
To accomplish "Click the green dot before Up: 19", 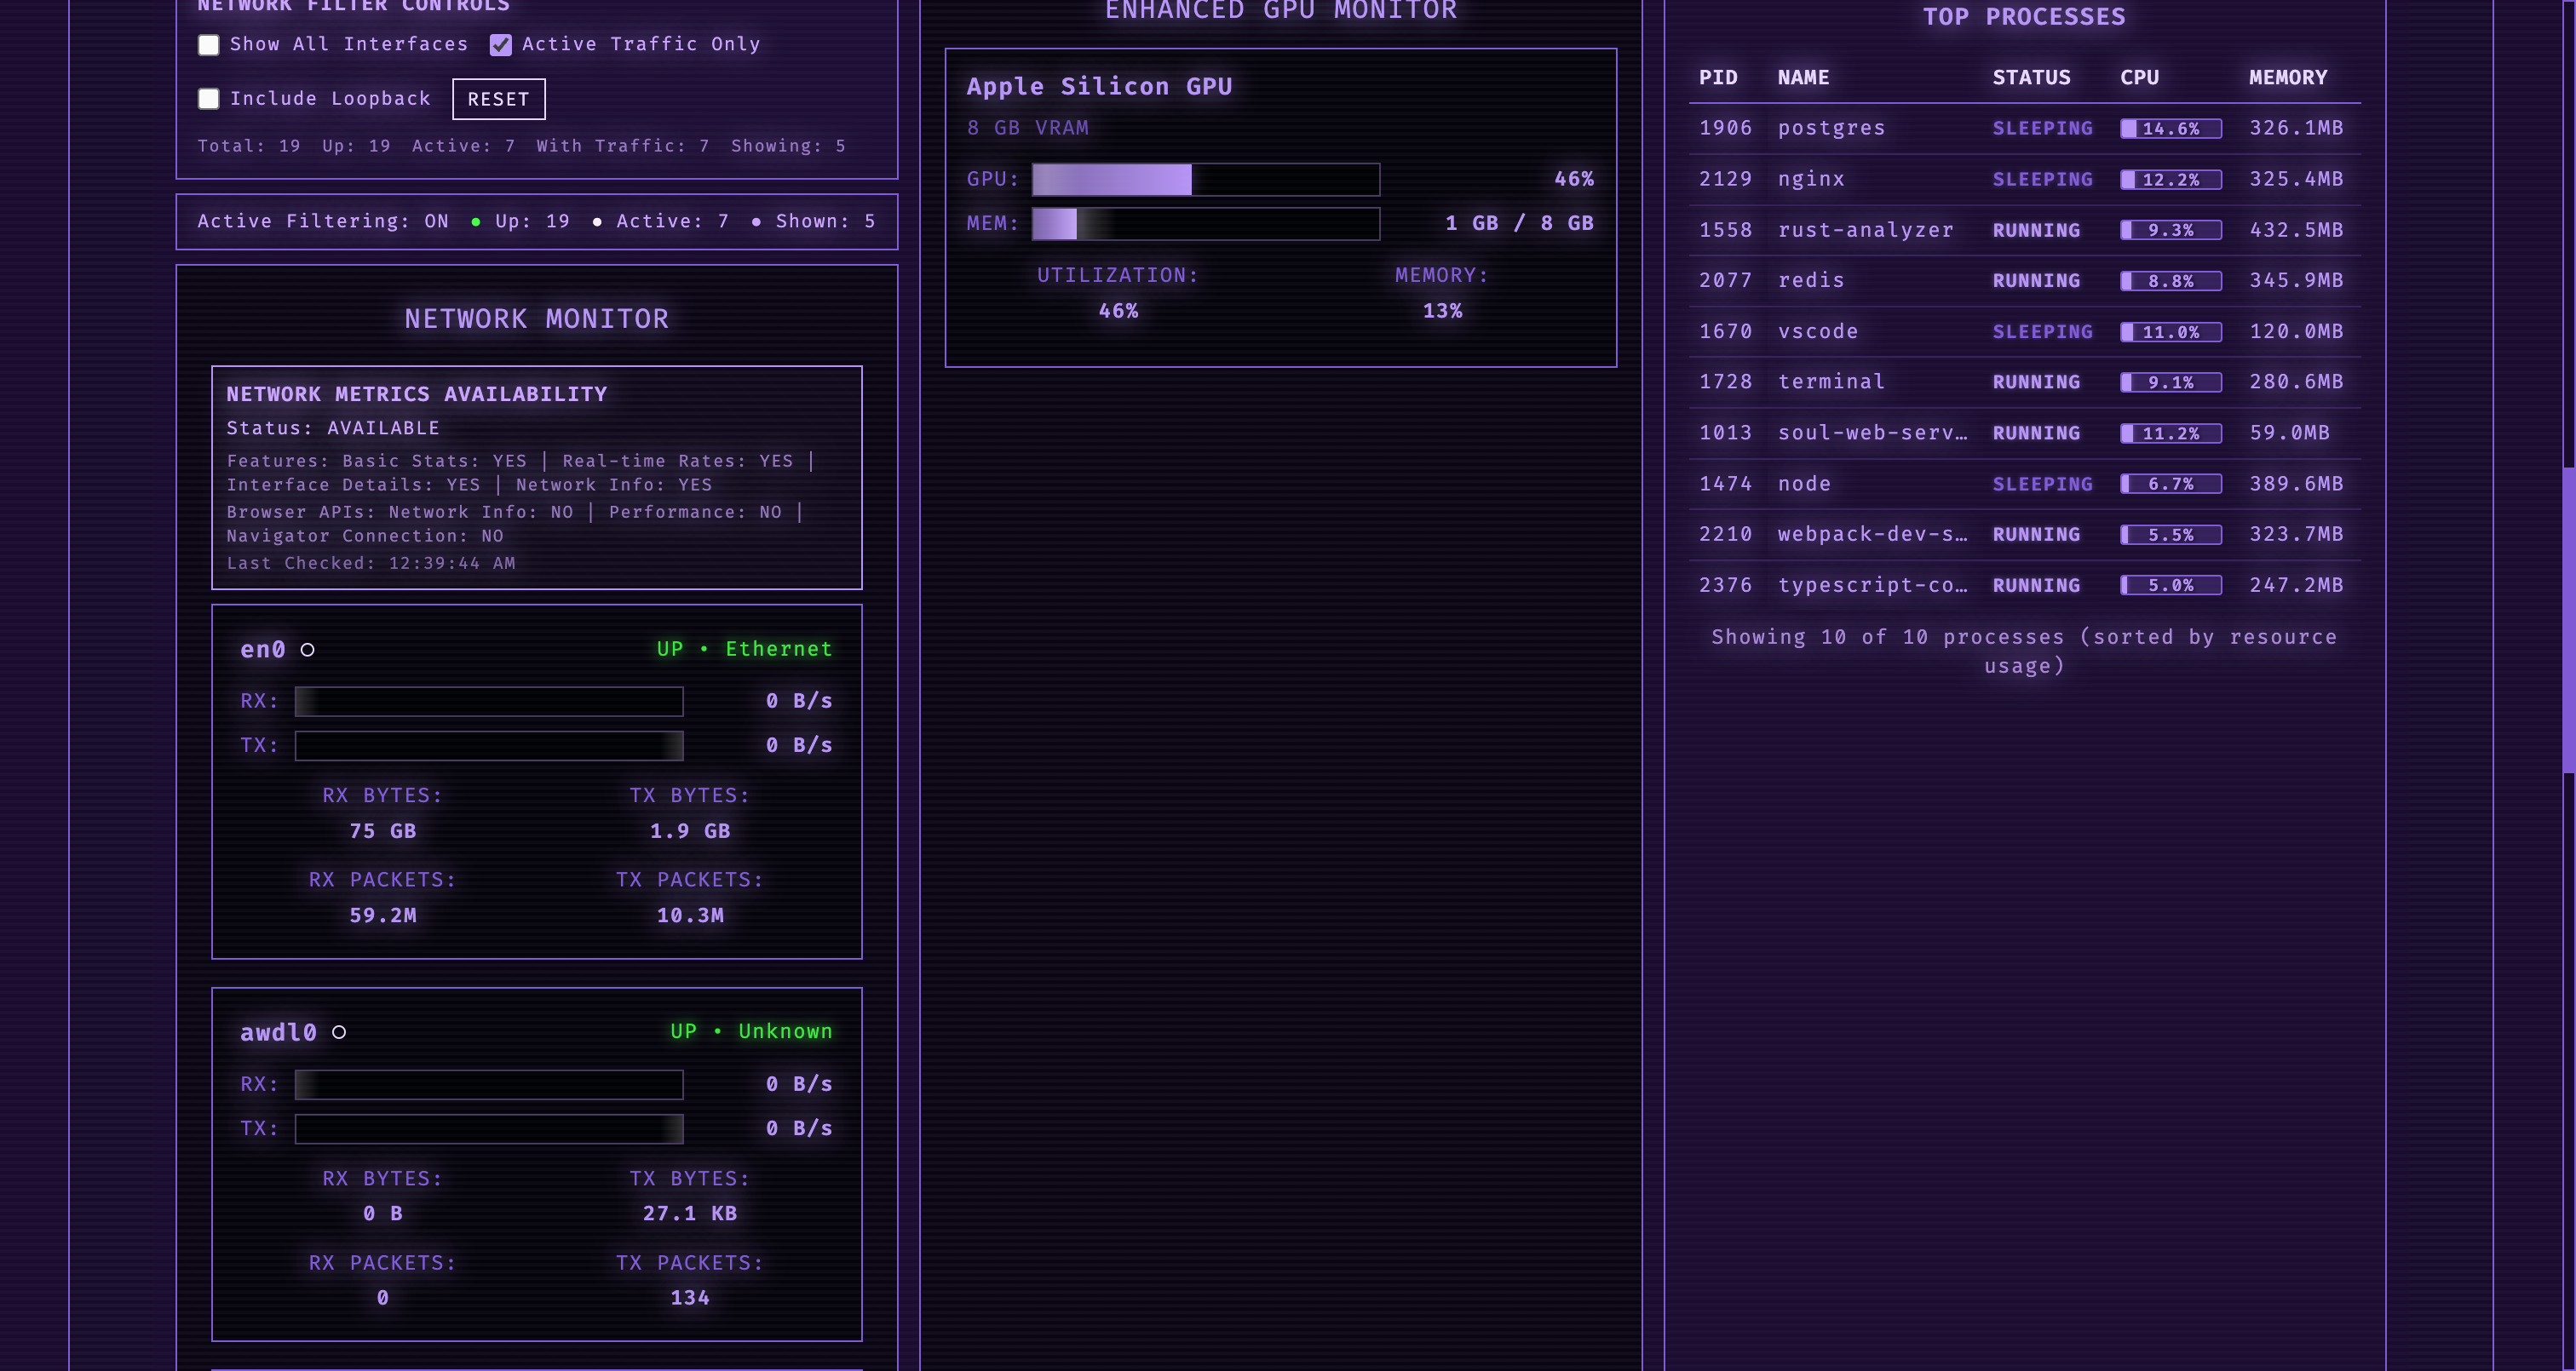I will pos(476,222).
